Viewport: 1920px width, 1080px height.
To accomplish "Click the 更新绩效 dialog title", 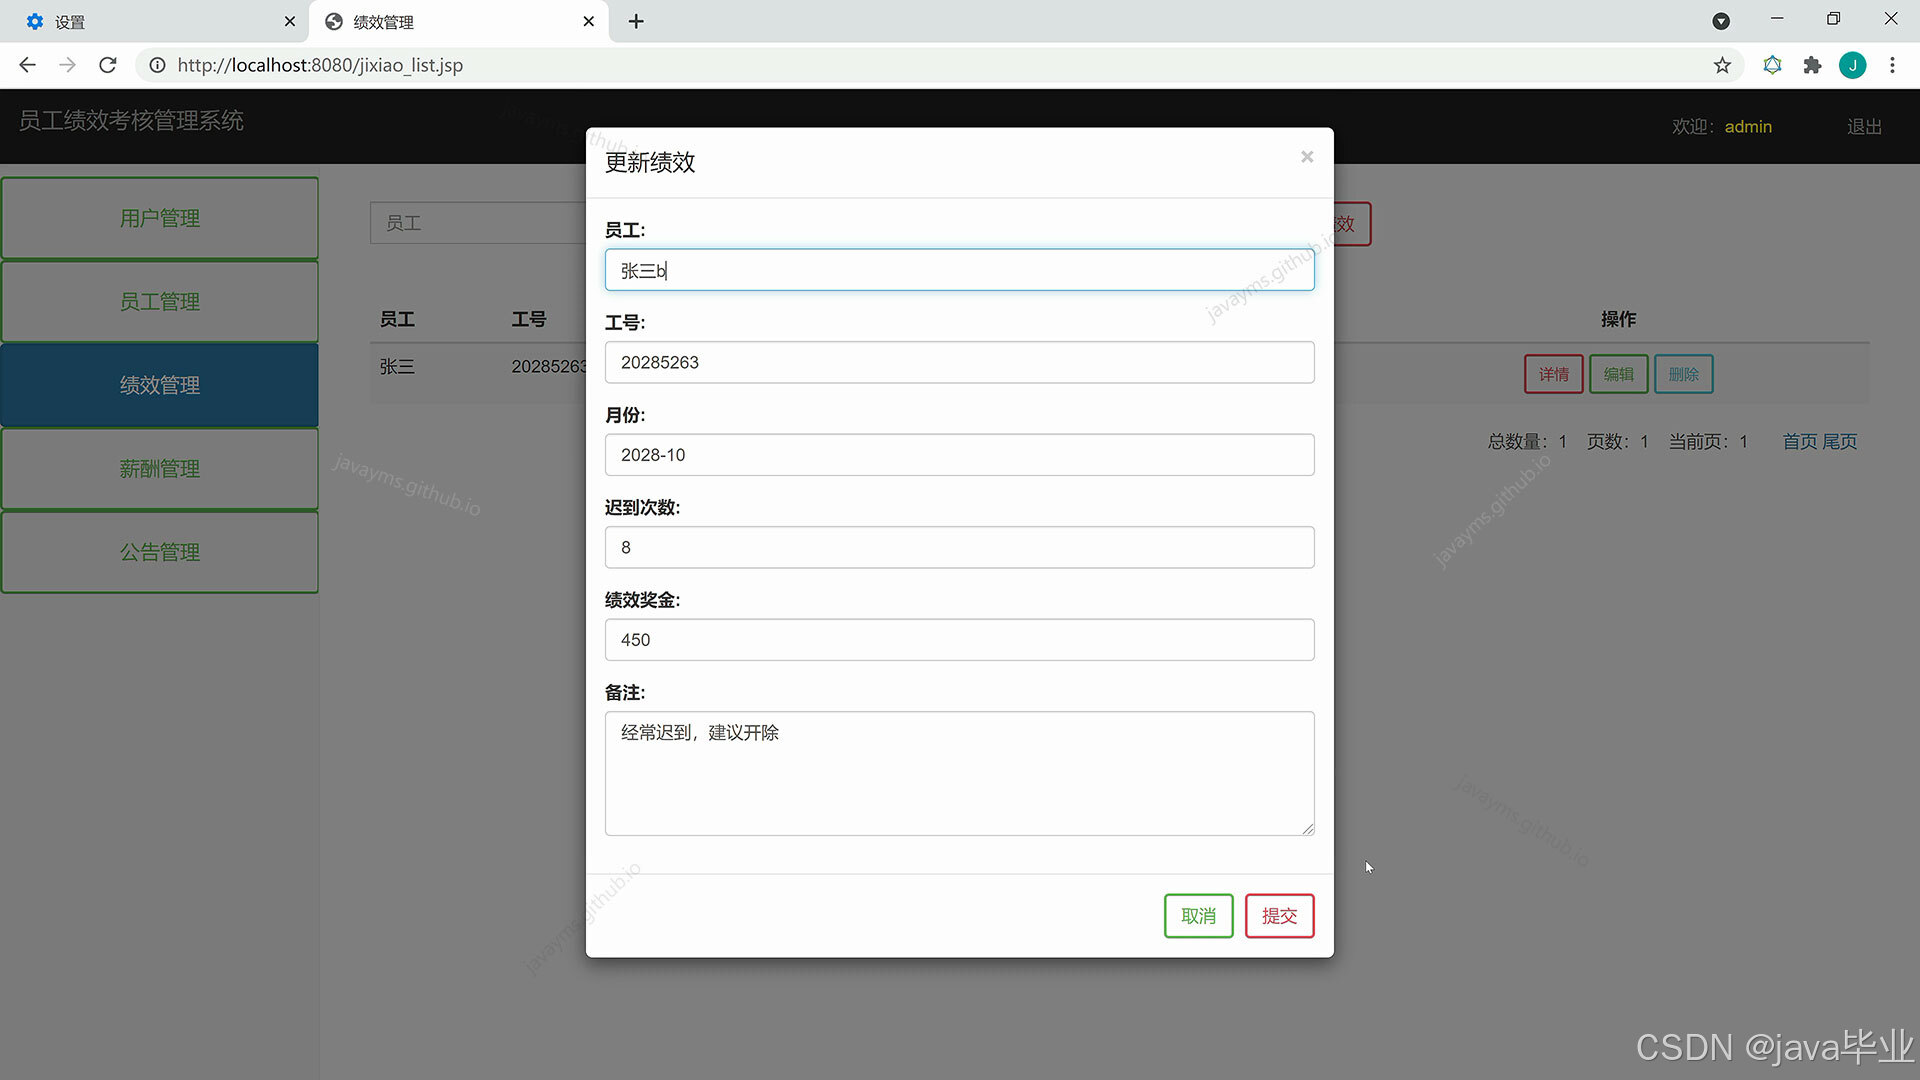I will coord(650,163).
